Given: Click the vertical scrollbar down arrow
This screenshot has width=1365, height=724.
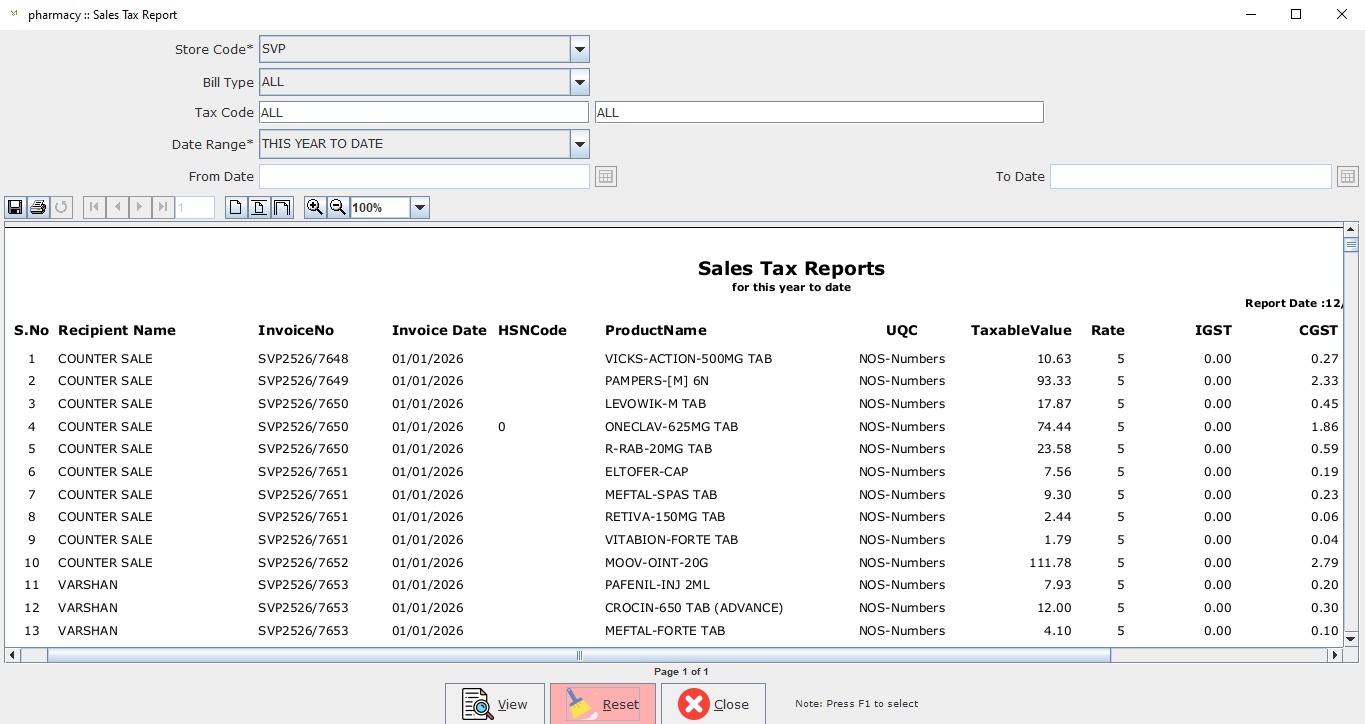Looking at the screenshot, I should (x=1350, y=638).
